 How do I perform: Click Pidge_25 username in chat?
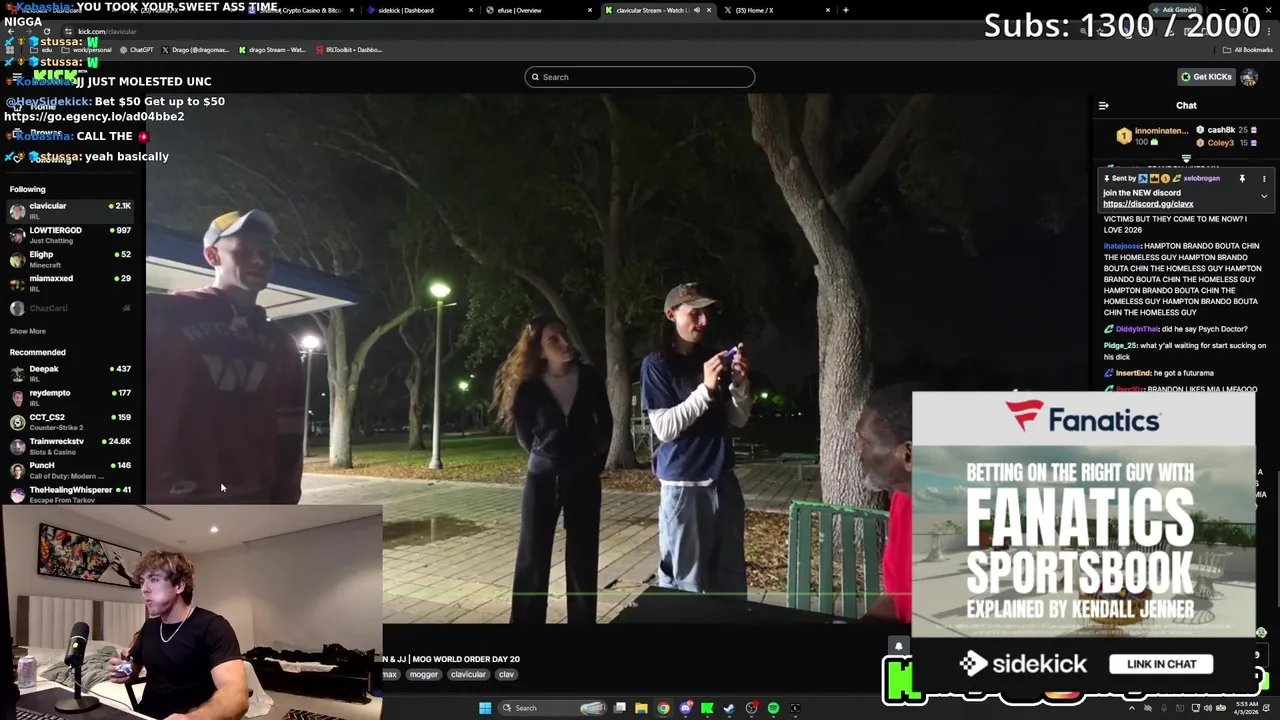point(1120,346)
